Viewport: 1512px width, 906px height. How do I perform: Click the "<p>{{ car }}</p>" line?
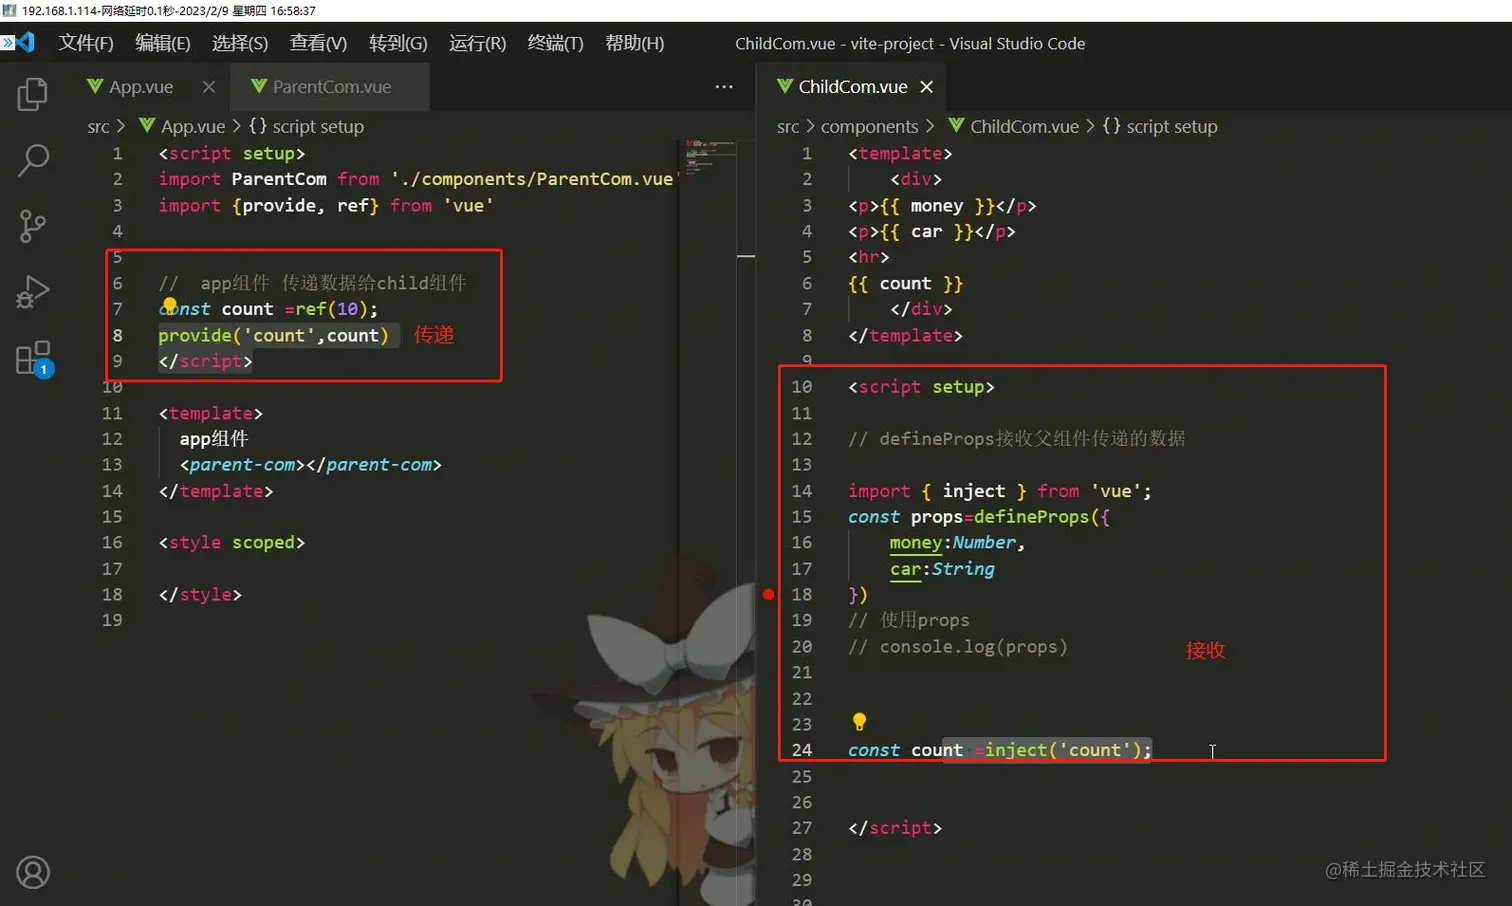pyautogui.click(x=932, y=231)
